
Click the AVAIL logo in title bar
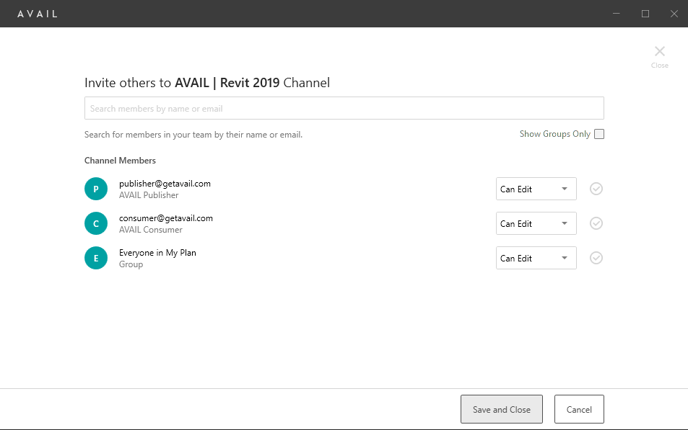tap(37, 14)
